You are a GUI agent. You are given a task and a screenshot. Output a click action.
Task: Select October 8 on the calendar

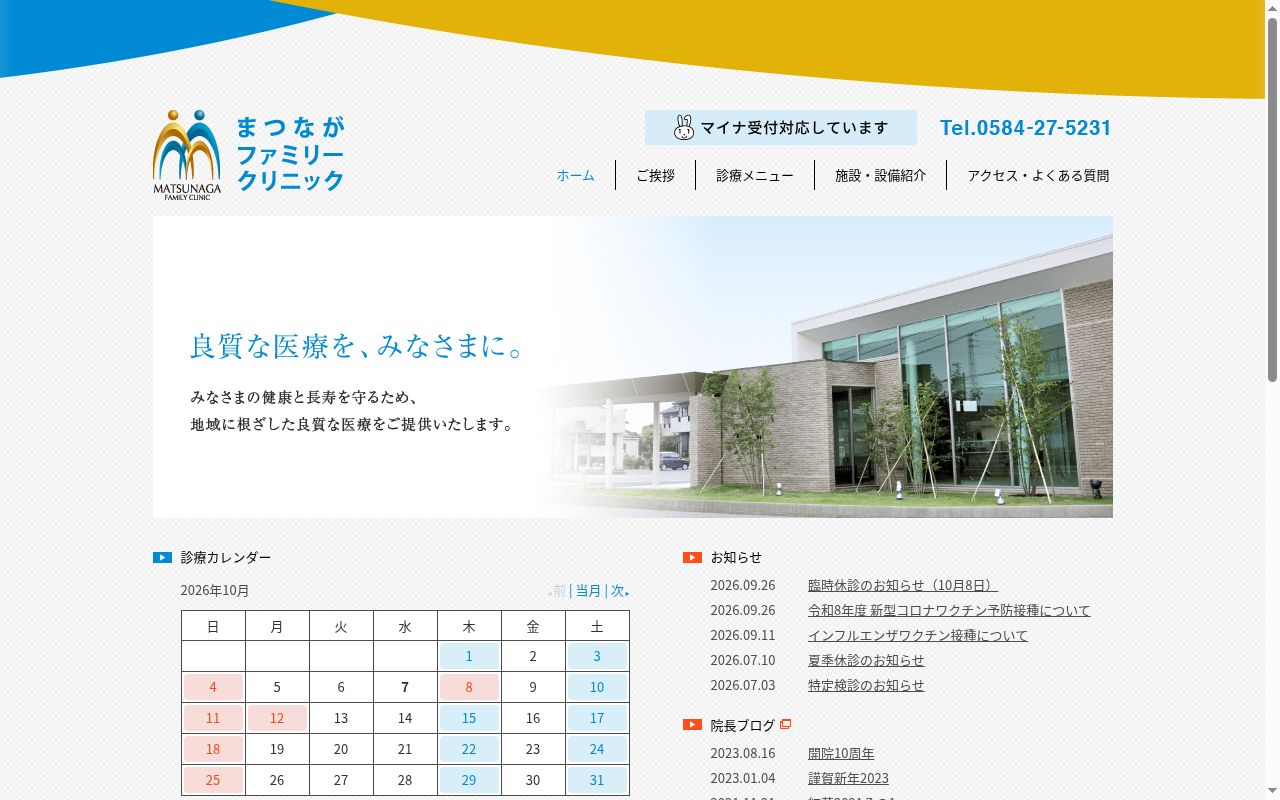[469, 687]
